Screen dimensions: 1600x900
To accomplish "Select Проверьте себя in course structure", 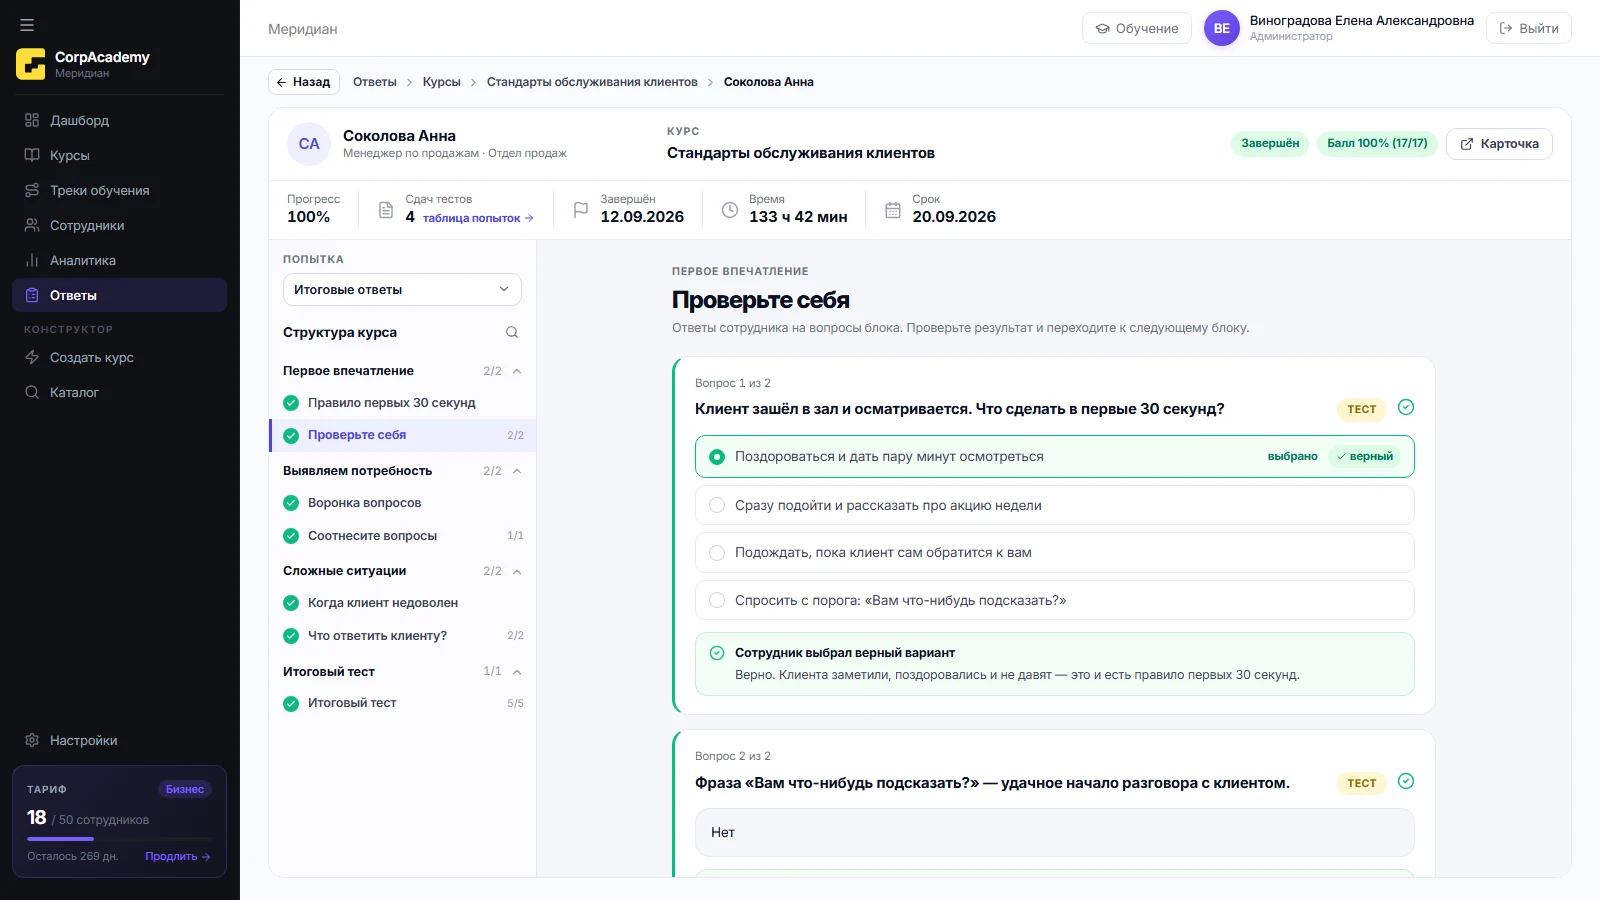I will pyautogui.click(x=403, y=435).
